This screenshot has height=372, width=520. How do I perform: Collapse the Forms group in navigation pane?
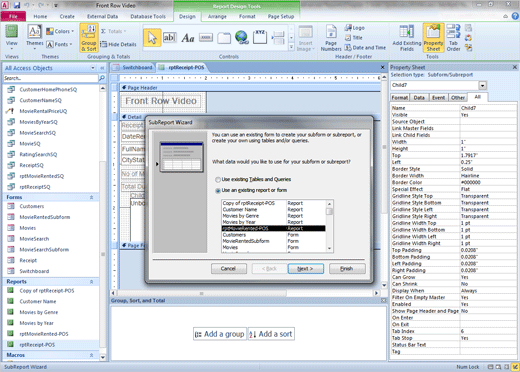[91, 197]
